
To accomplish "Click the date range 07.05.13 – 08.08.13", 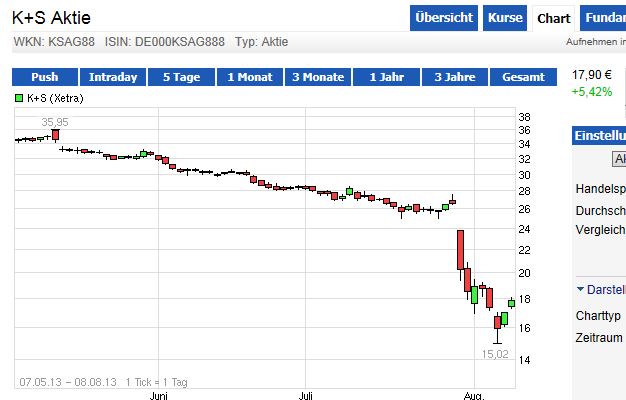I will tap(68, 382).
